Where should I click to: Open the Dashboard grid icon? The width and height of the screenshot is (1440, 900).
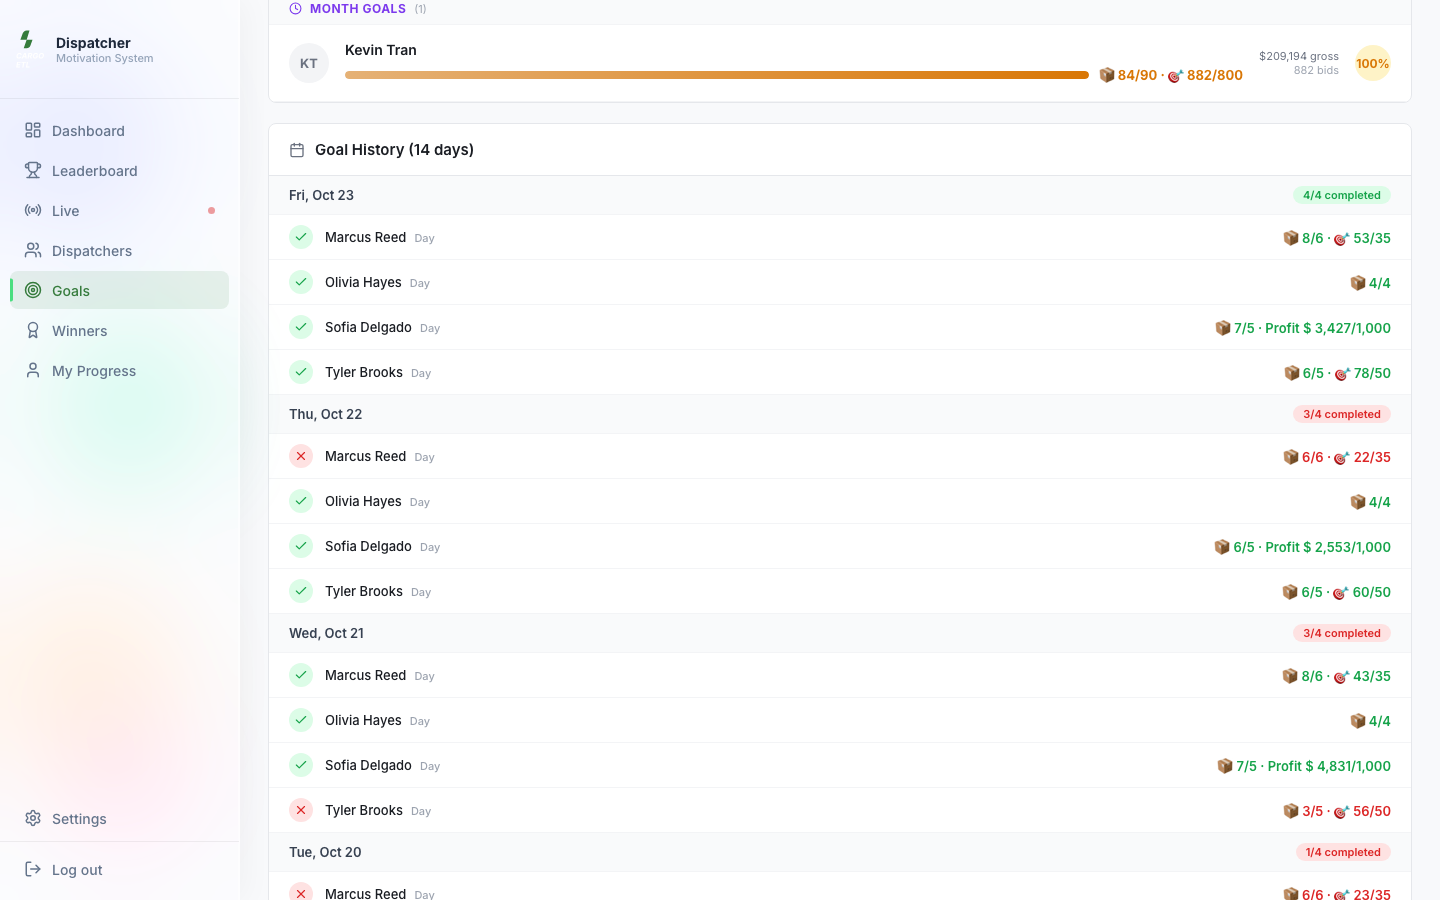point(33,130)
